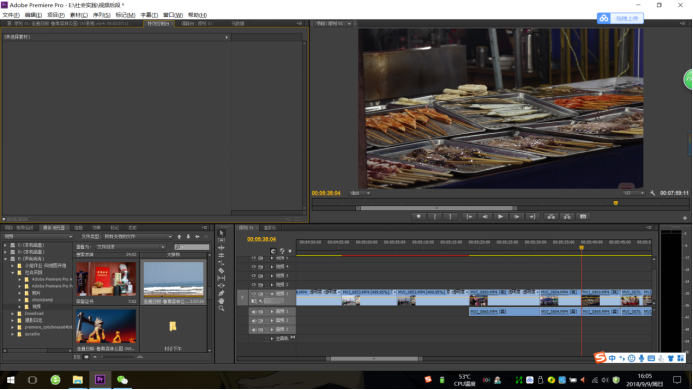The image size is (693, 390).
Task: Expand the master audio track
Action: [x=272, y=339]
